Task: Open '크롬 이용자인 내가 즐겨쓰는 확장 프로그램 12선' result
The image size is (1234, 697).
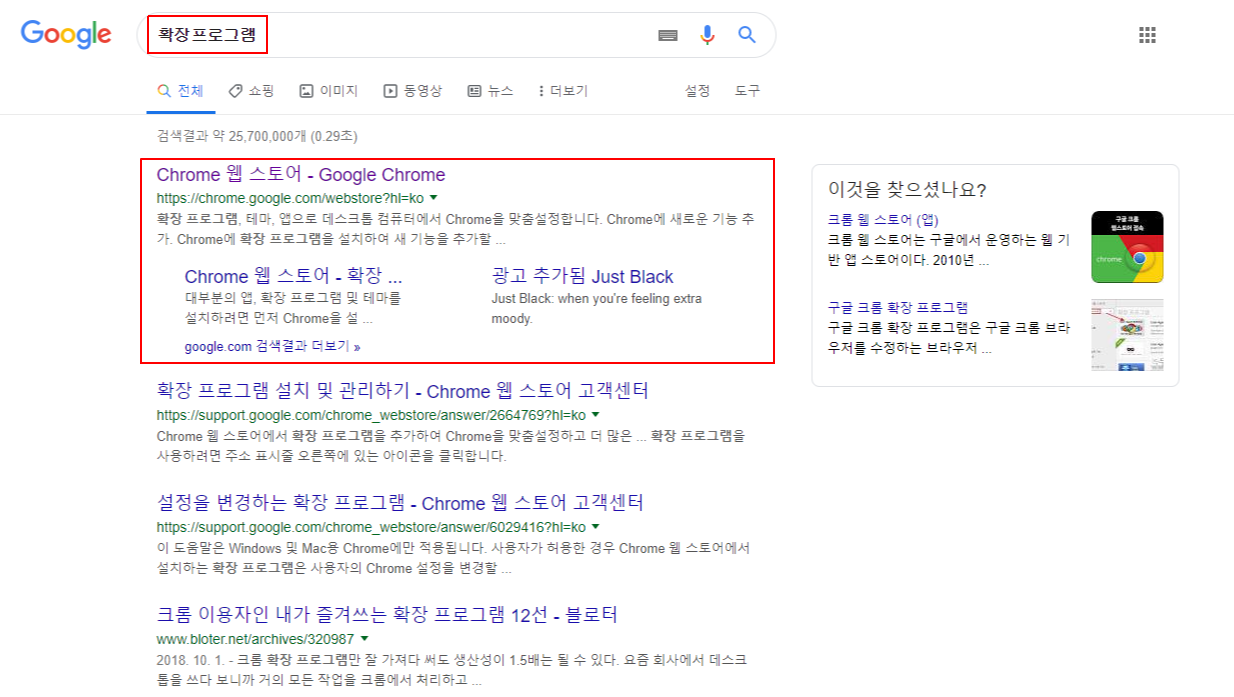Action: pos(387,614)
